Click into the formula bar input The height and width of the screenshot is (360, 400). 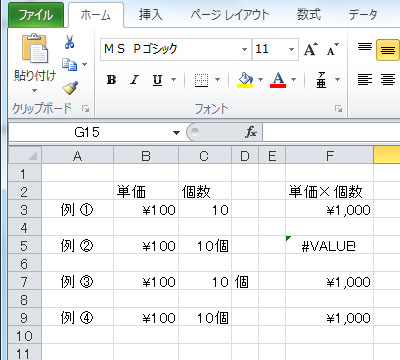[331, 132]
